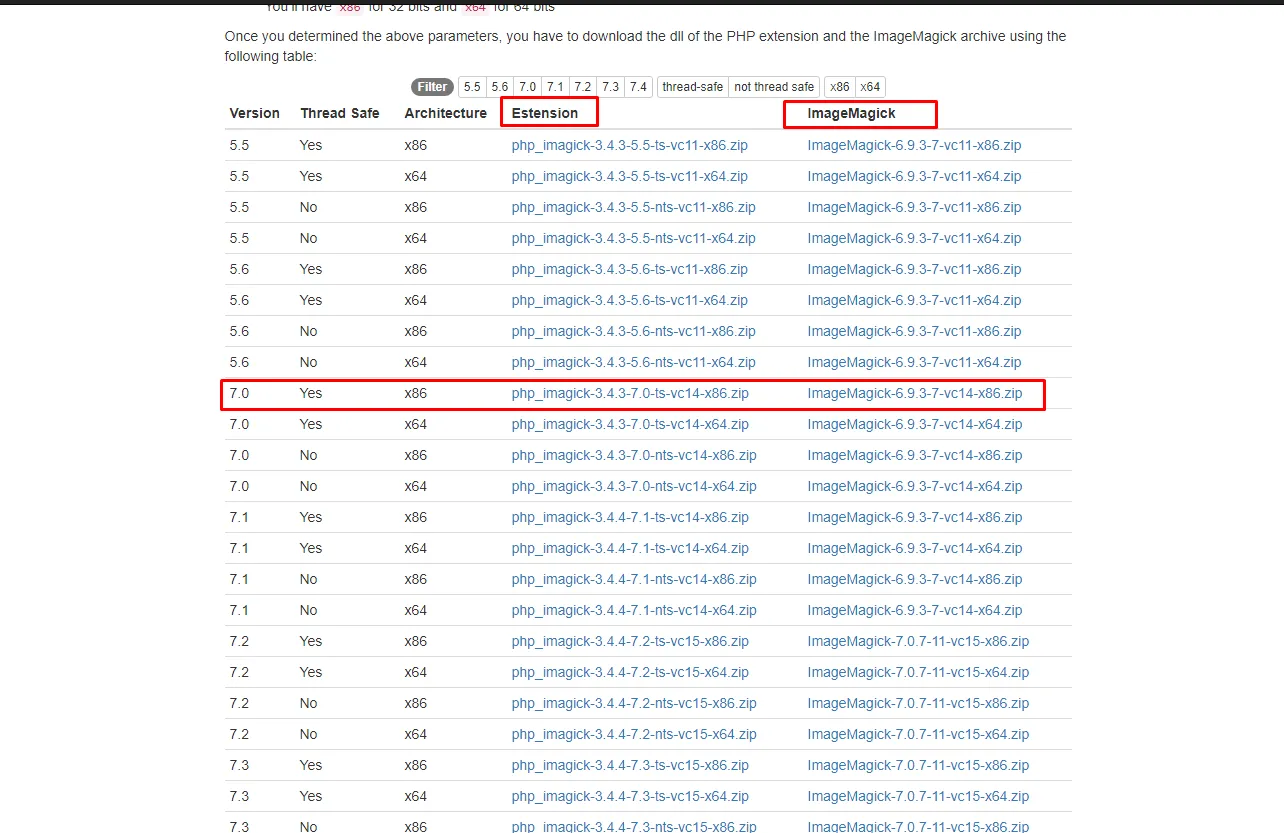Image resolution: width=1284 pixels, height=833 pixels.
Task: Download php_imagick-3.4.3-5.5-nts-vc11-x64.zip
Action: [x=634, y=238]
